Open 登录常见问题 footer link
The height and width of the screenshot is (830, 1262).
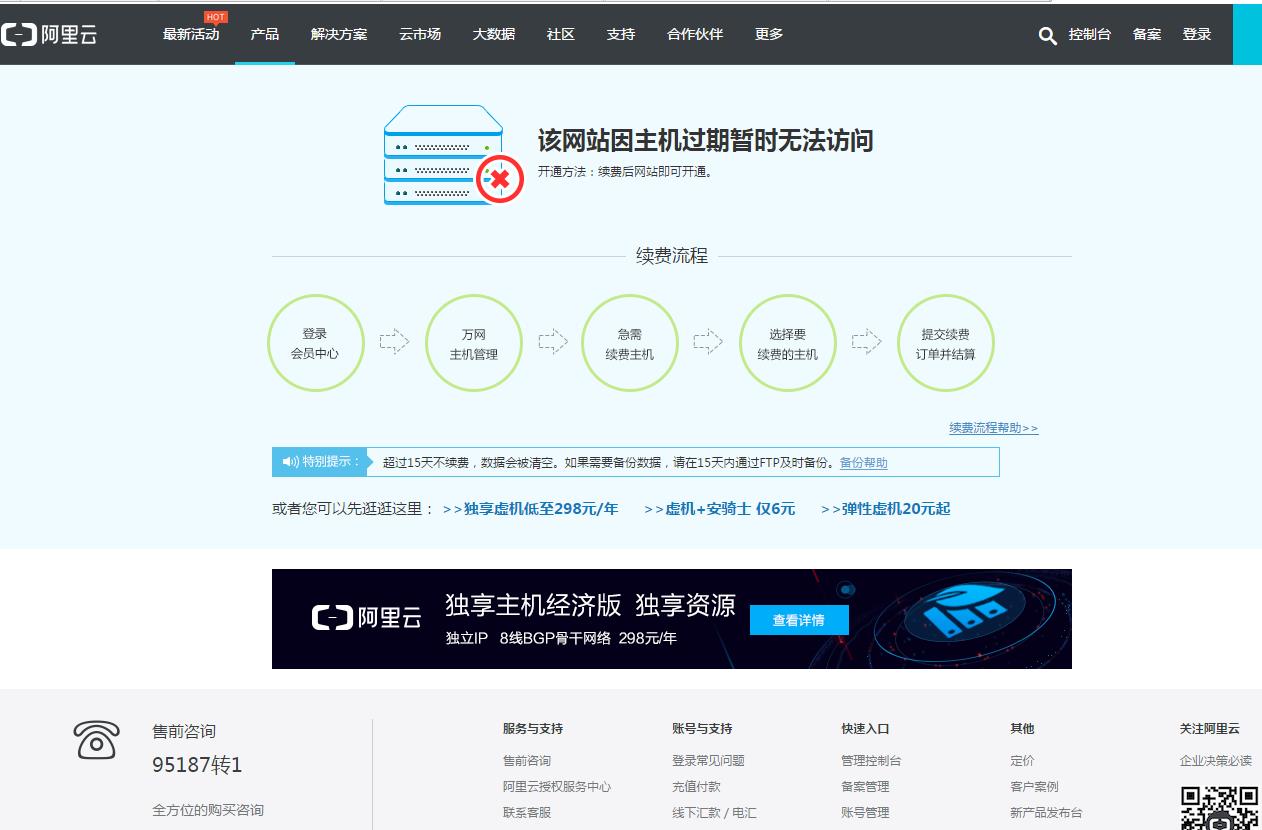coord(708,761)
